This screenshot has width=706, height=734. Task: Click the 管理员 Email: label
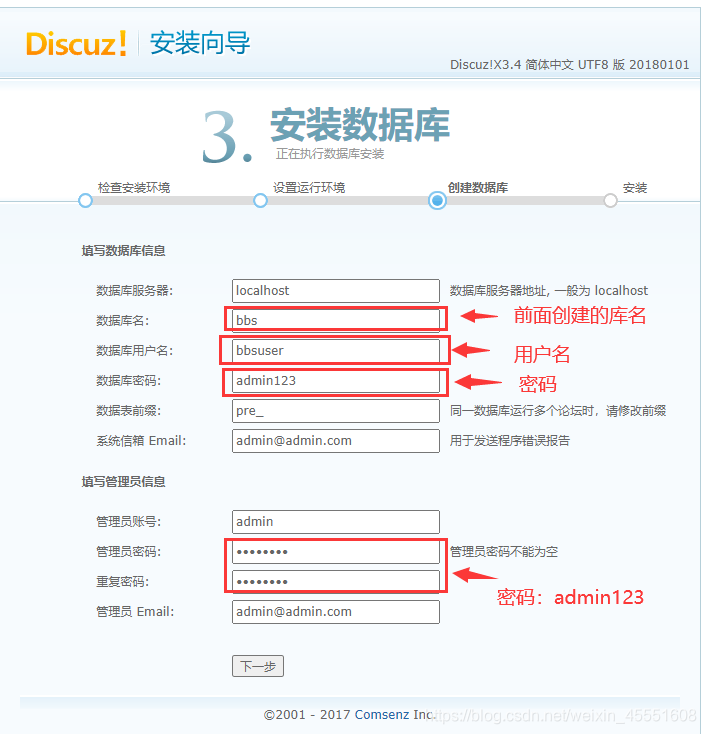click(x=135, y=612)
